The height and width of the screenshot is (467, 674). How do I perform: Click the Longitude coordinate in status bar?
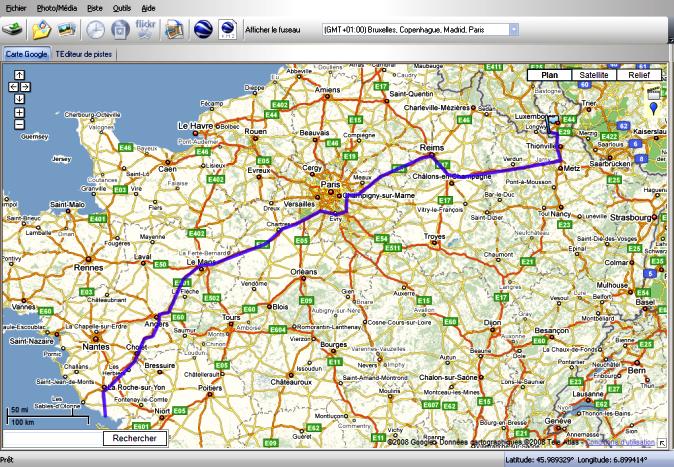pyautogui.click(x=612, y=460)
